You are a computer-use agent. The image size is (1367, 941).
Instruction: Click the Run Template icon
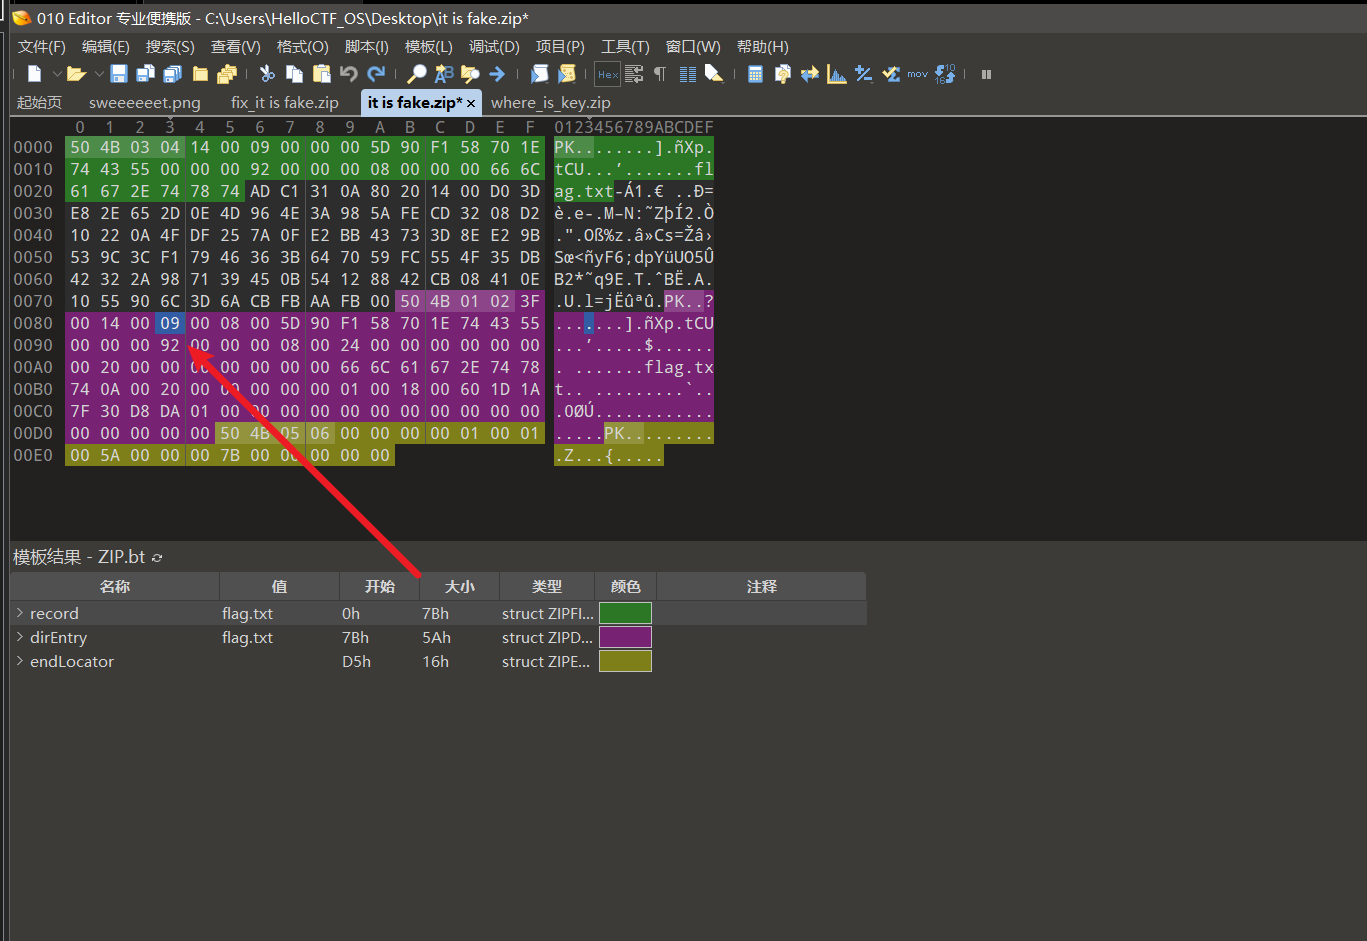[567, 74]
